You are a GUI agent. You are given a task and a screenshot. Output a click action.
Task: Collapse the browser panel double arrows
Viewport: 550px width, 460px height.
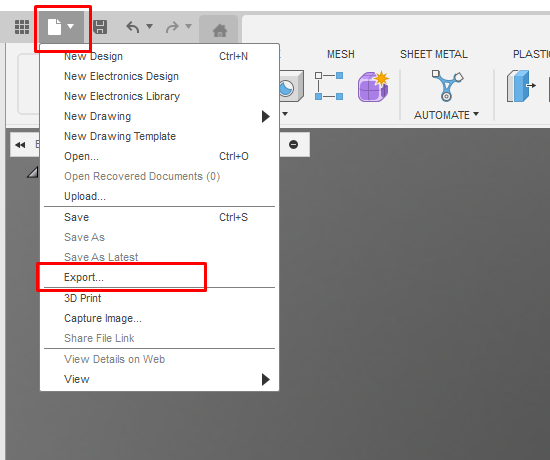pyautogui.click(x=20, y=145)
